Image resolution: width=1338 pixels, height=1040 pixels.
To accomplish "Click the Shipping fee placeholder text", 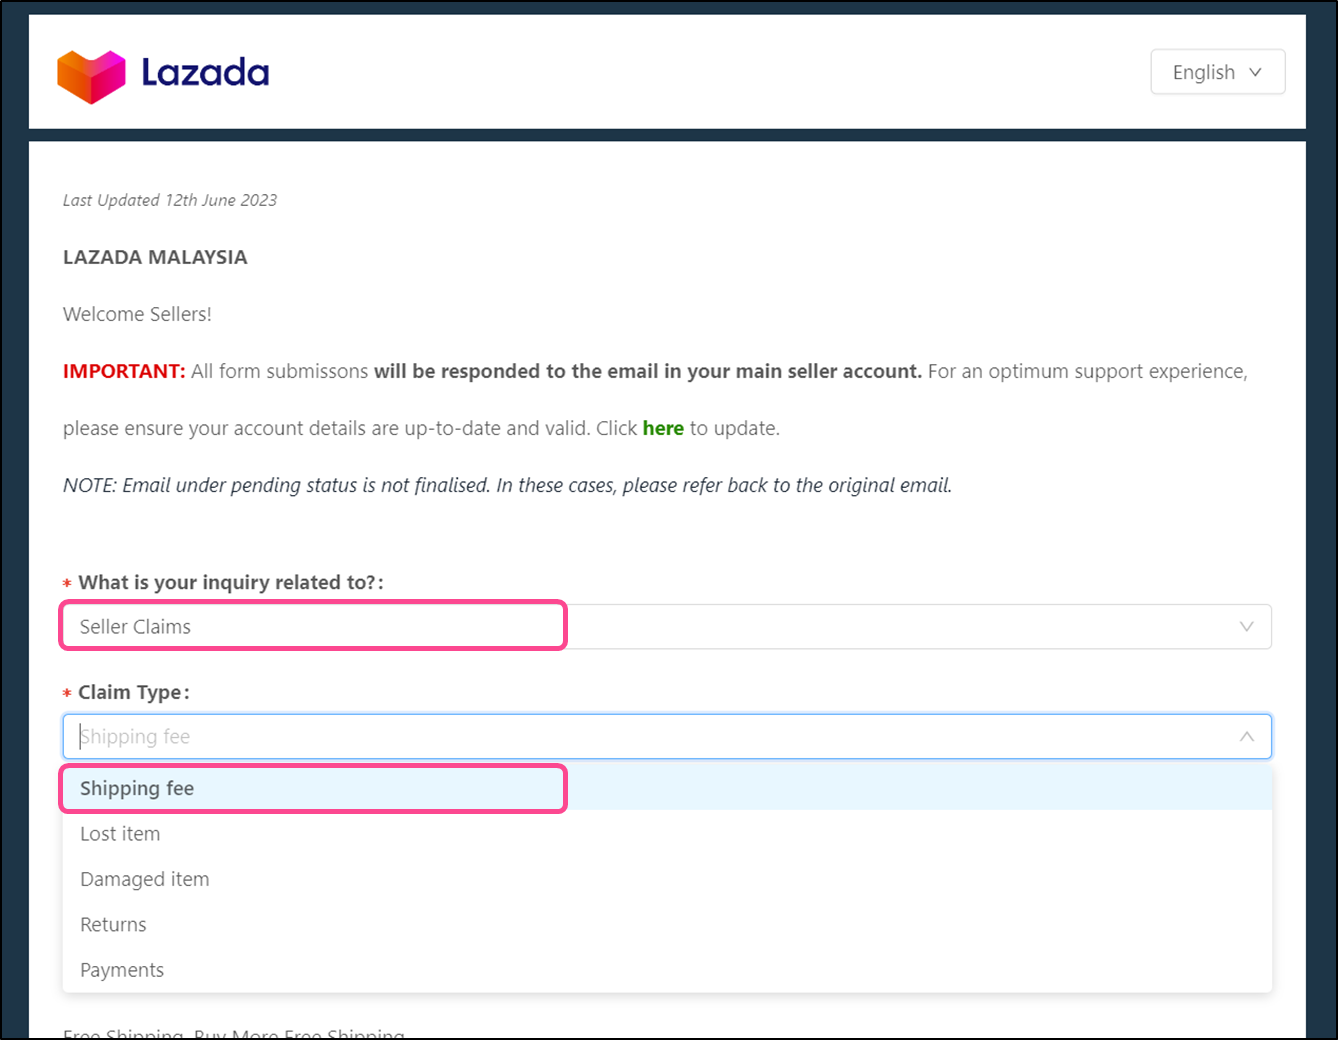I will pyautogui.click(x=135, y=736).
